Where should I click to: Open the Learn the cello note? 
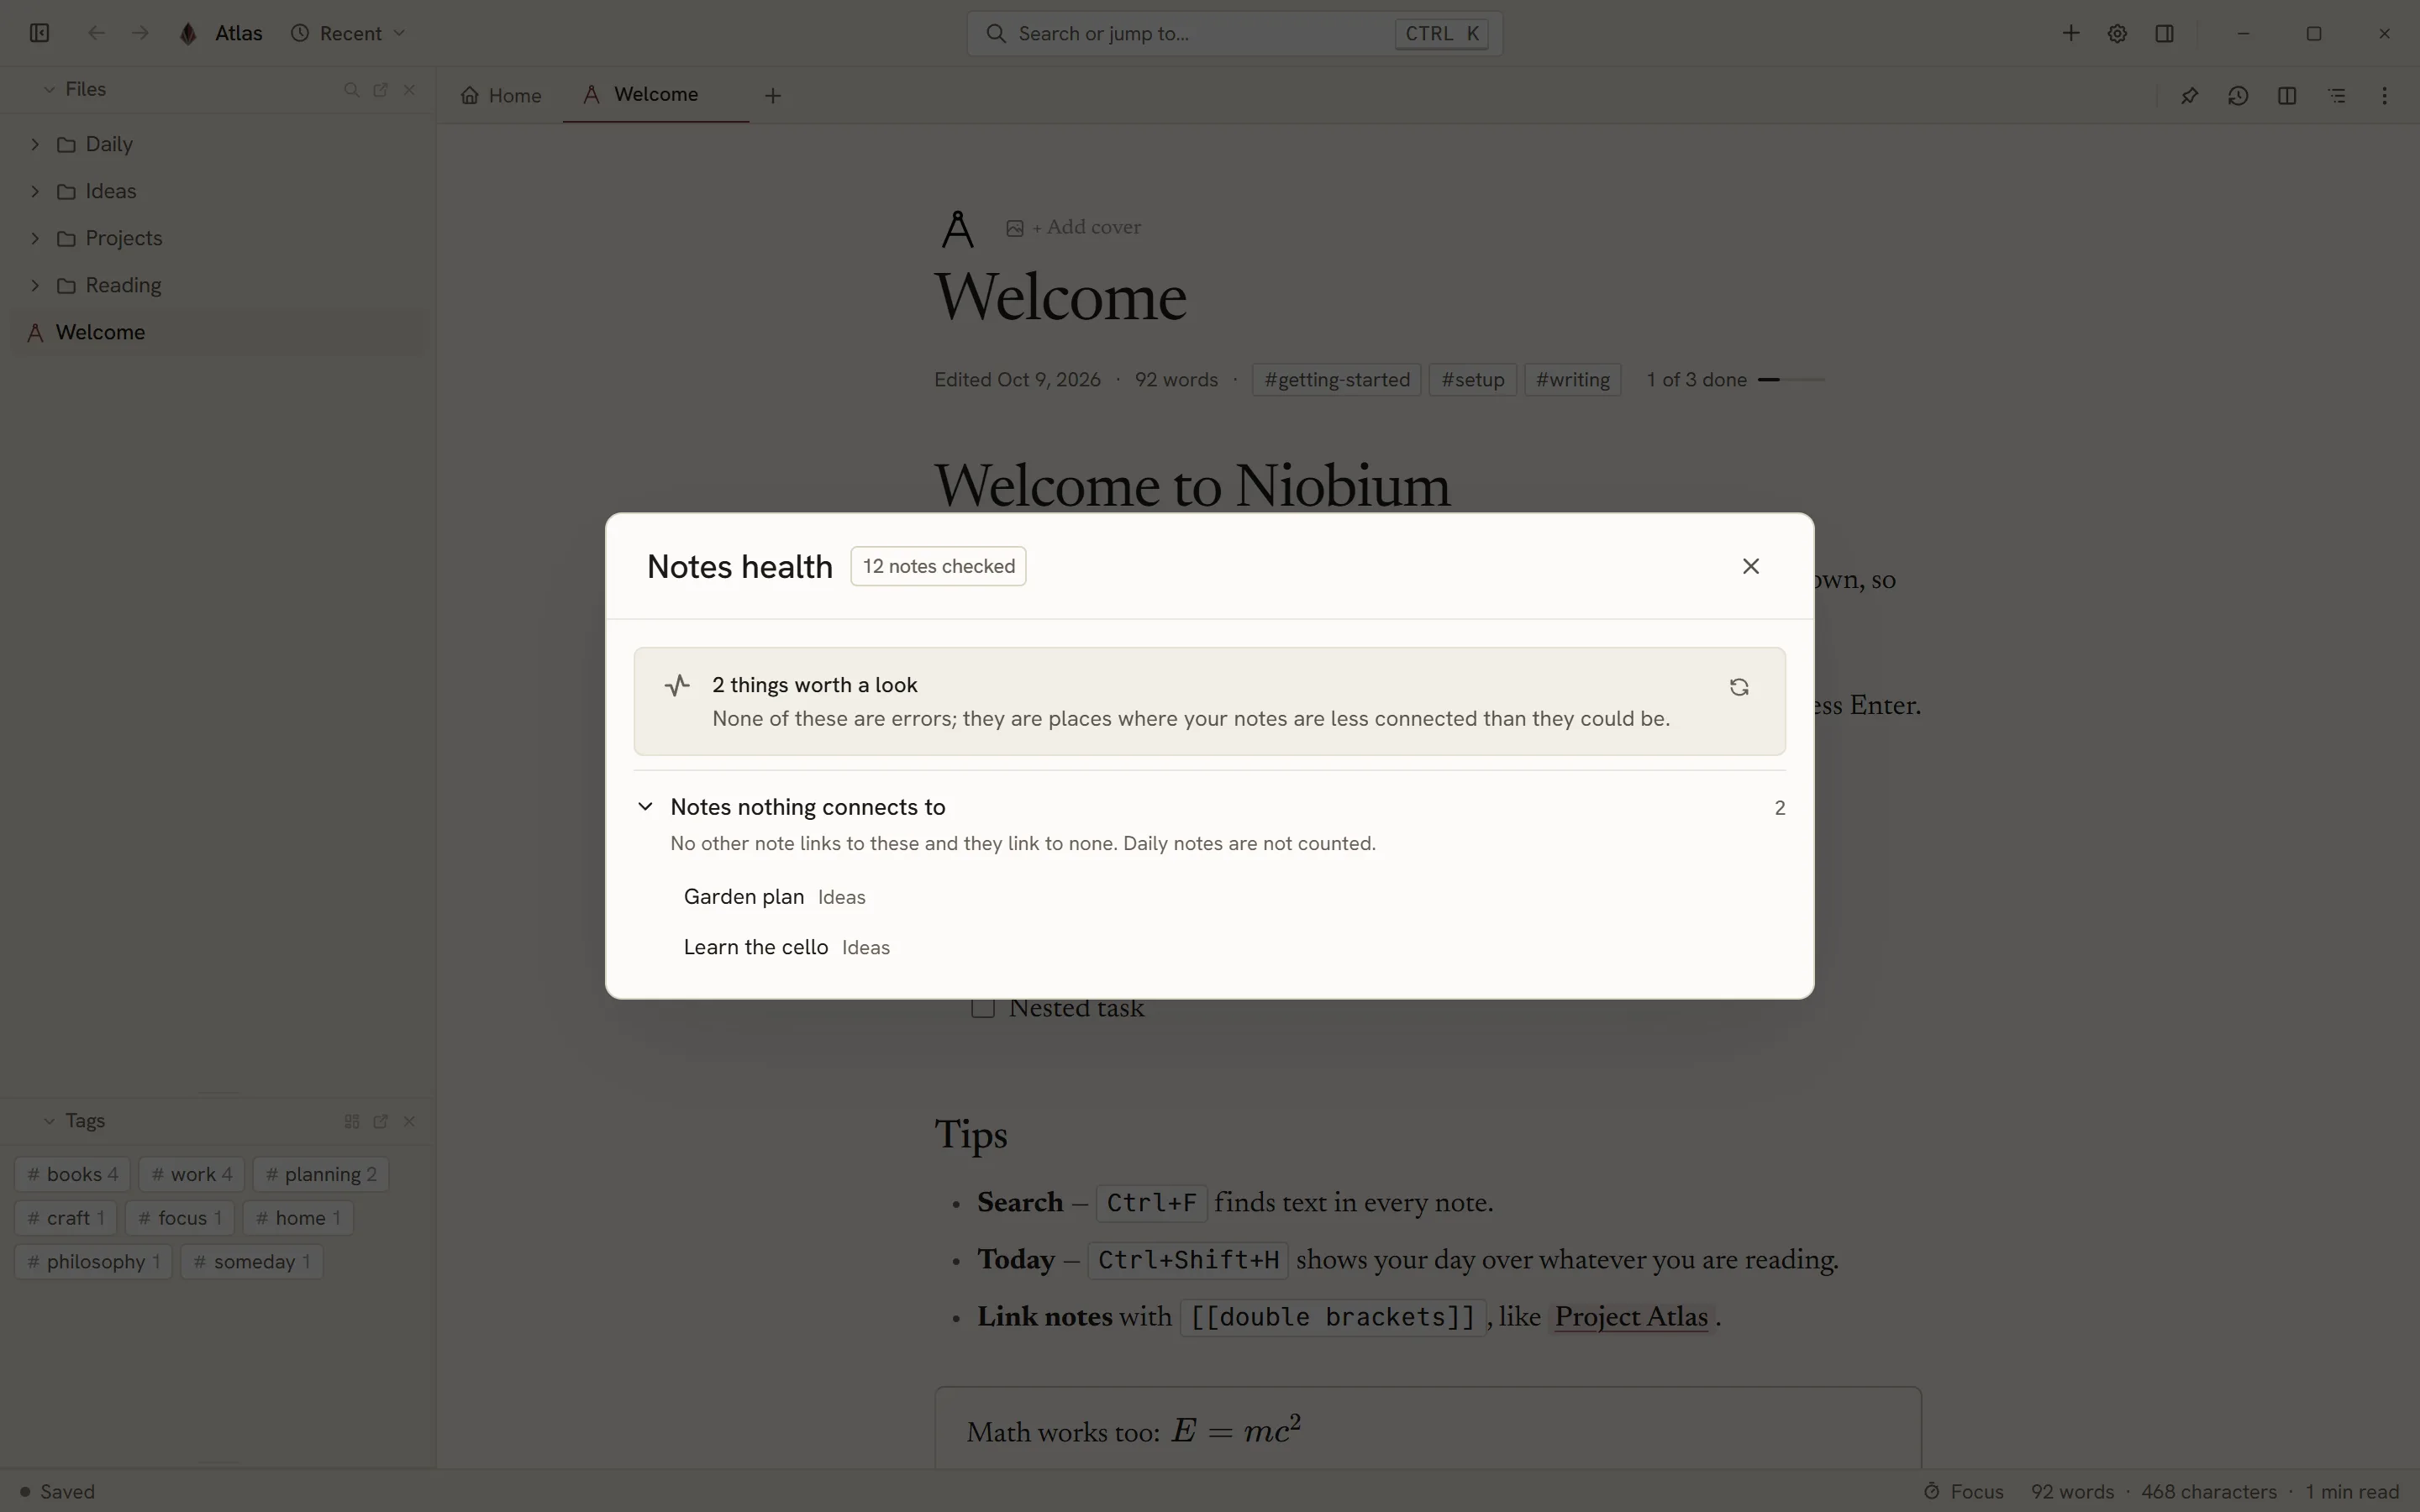tap(756, 947)
